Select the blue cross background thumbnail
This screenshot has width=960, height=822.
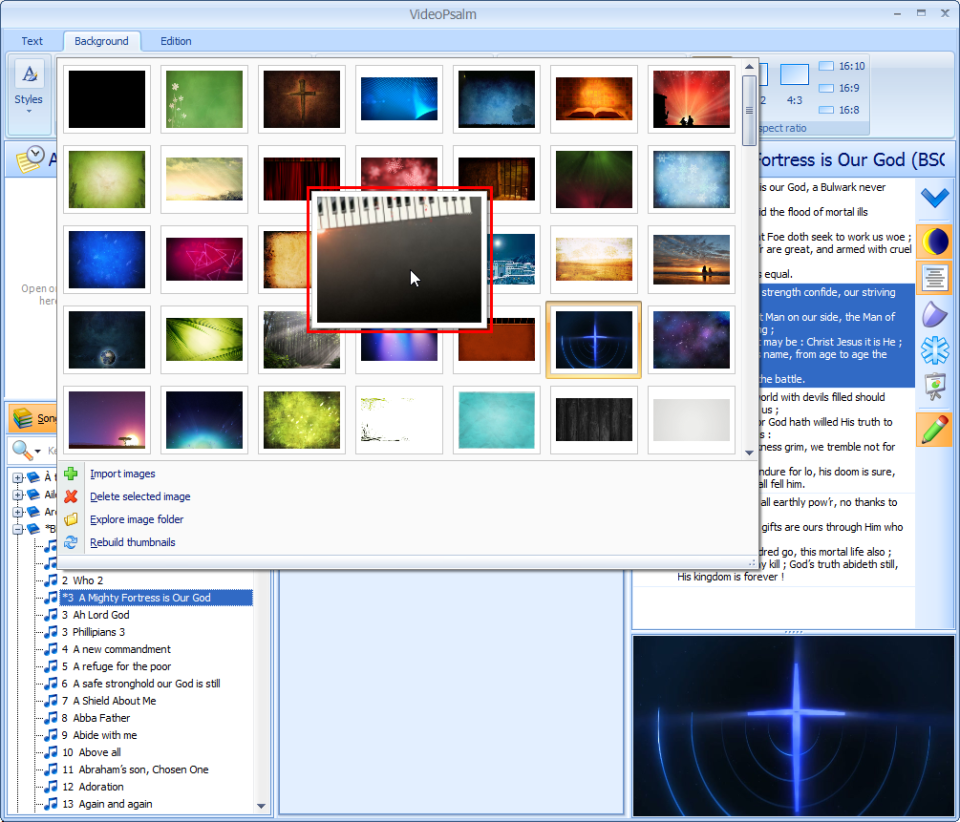(593, 340)
